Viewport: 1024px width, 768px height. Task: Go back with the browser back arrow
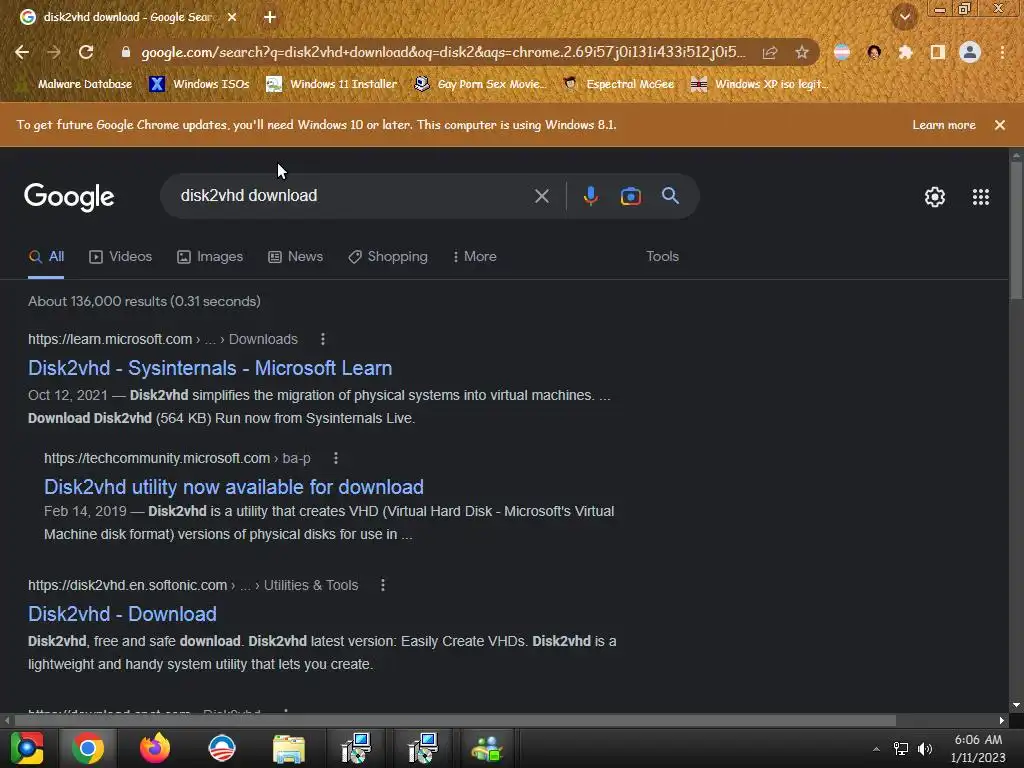coord(22,52)
